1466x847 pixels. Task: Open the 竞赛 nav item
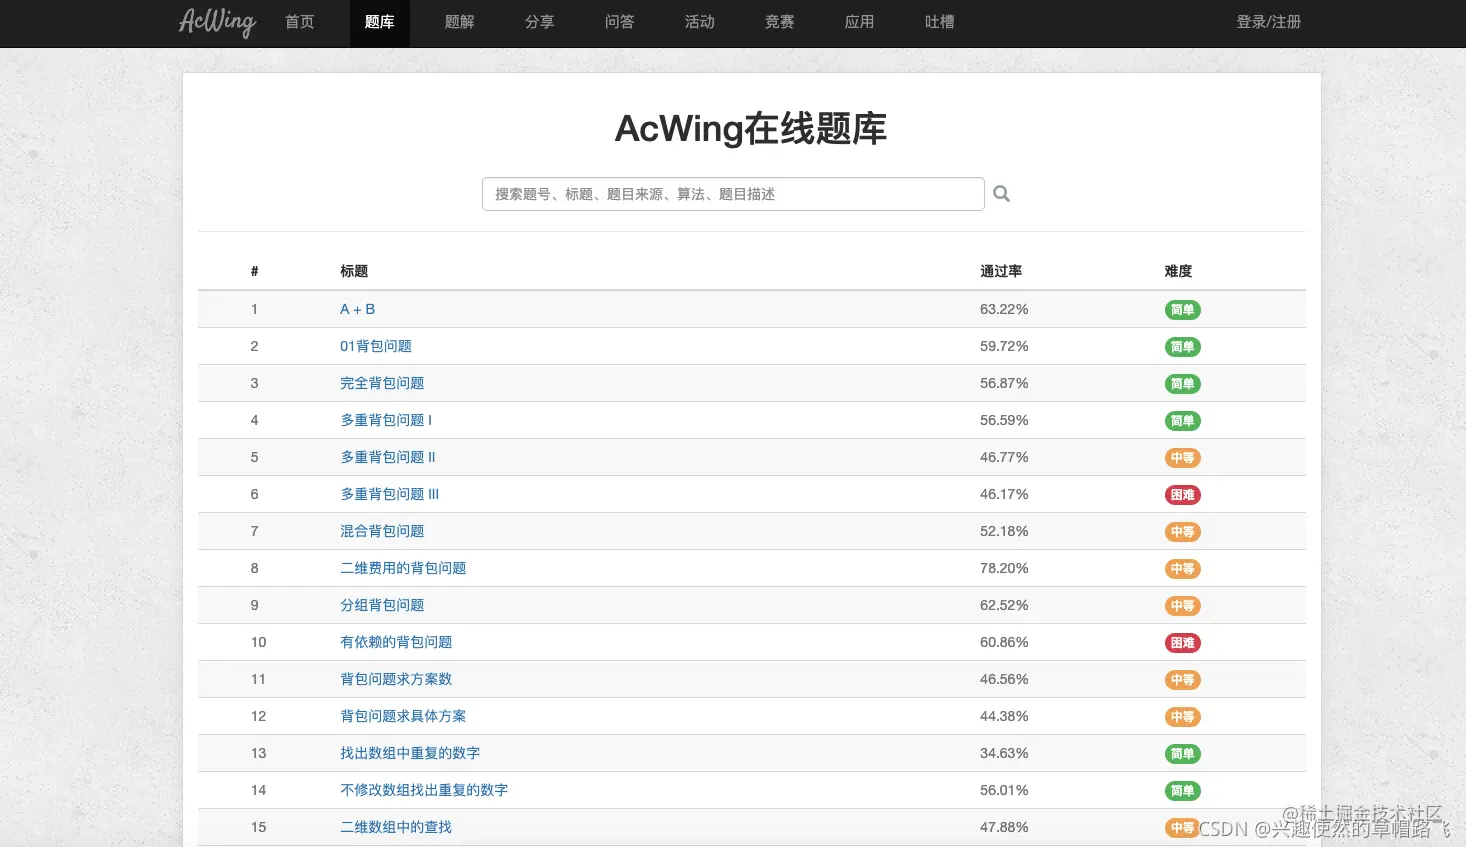pyautogui.click(x=780, y=22)
